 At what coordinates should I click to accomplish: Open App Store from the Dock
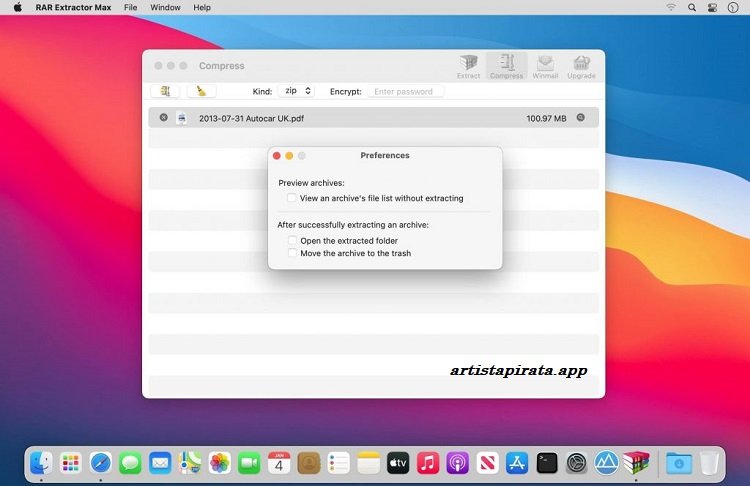tap(517, 463)
